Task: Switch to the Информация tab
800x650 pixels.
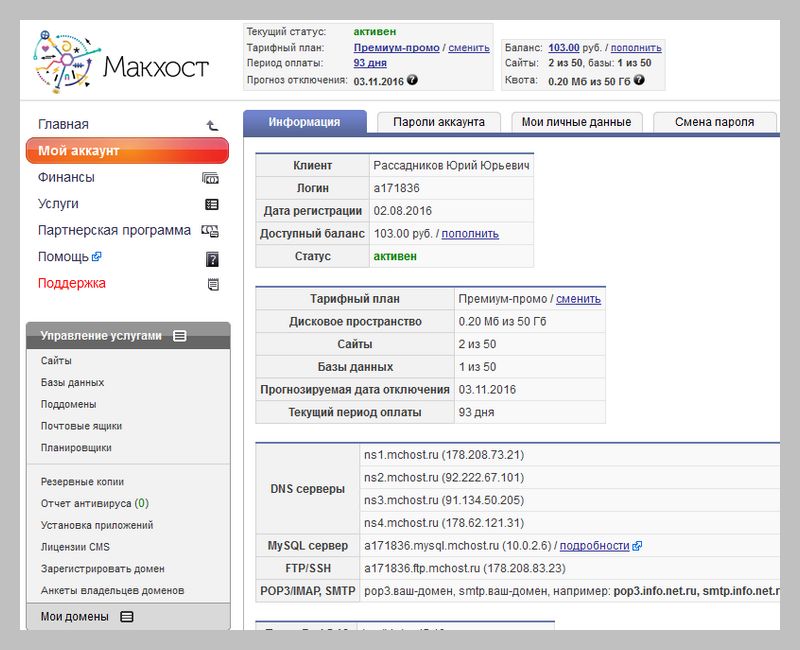Action: (305, 122)
